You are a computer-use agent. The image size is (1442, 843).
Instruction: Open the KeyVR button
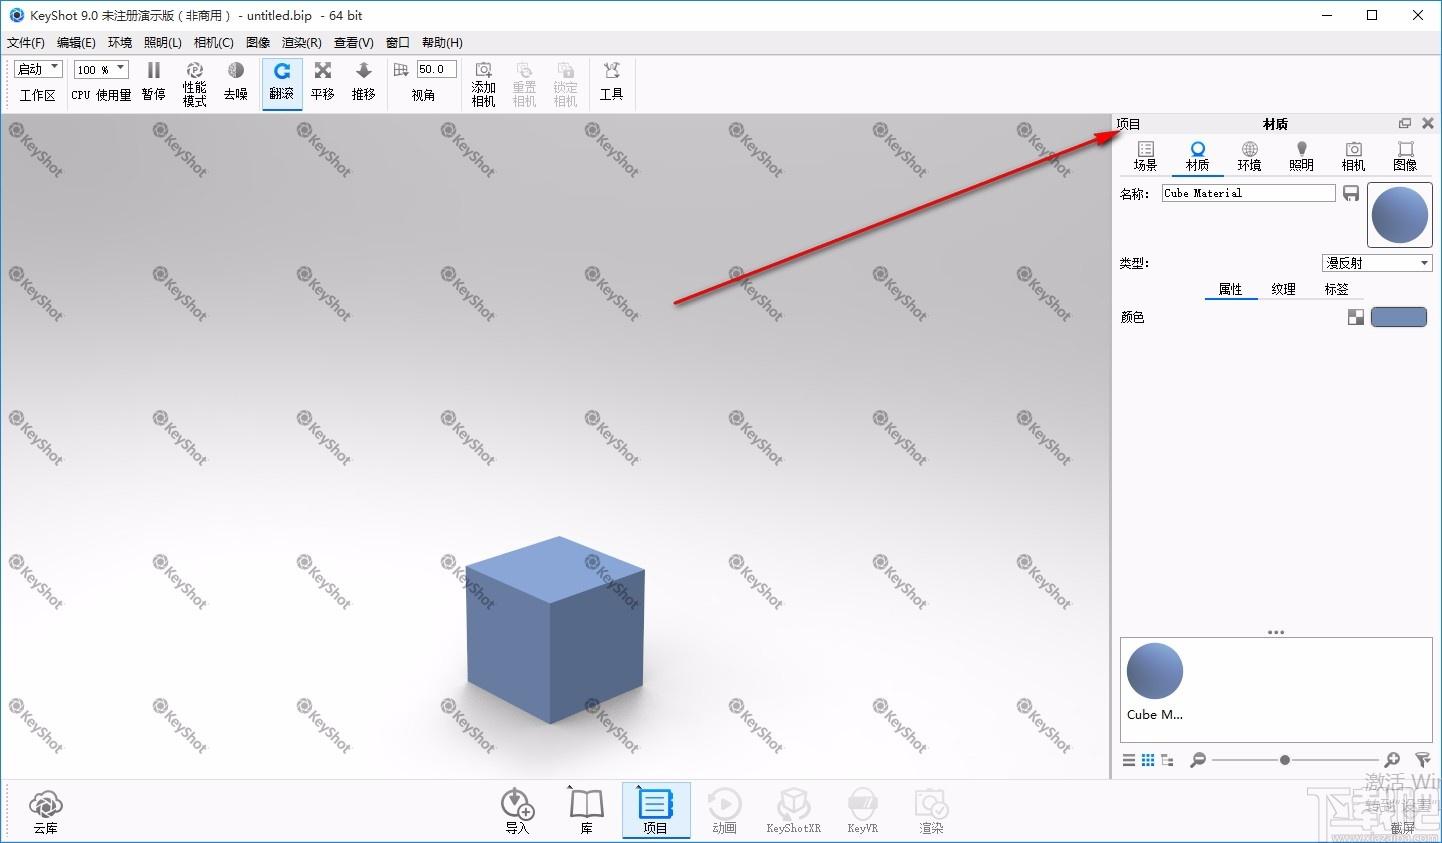click(x=862, y=811)
